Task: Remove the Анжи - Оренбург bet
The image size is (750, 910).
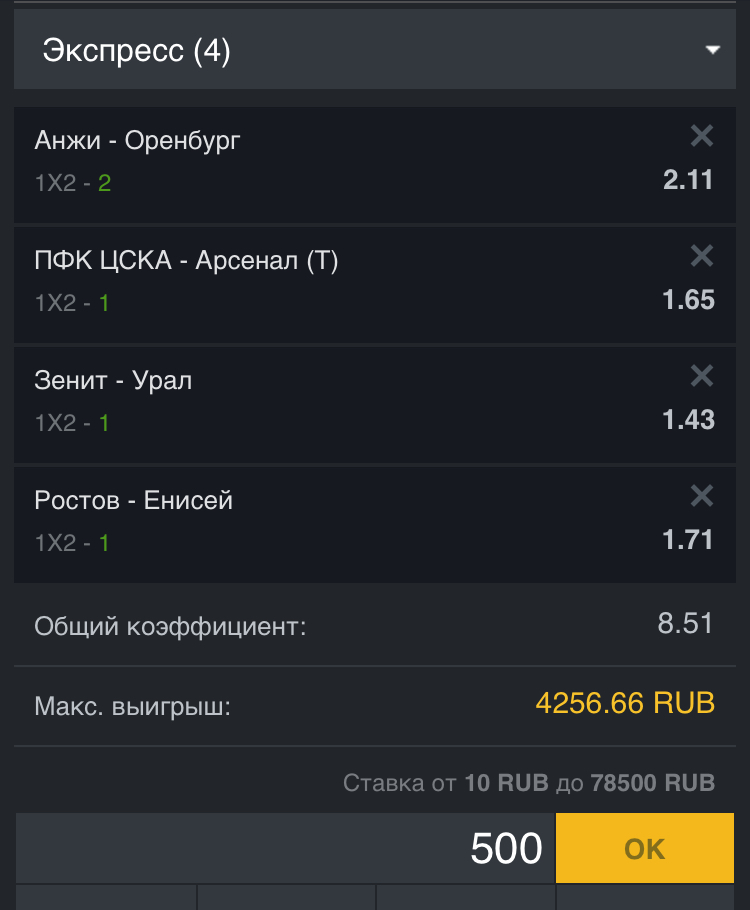Action: coord(702,136)
